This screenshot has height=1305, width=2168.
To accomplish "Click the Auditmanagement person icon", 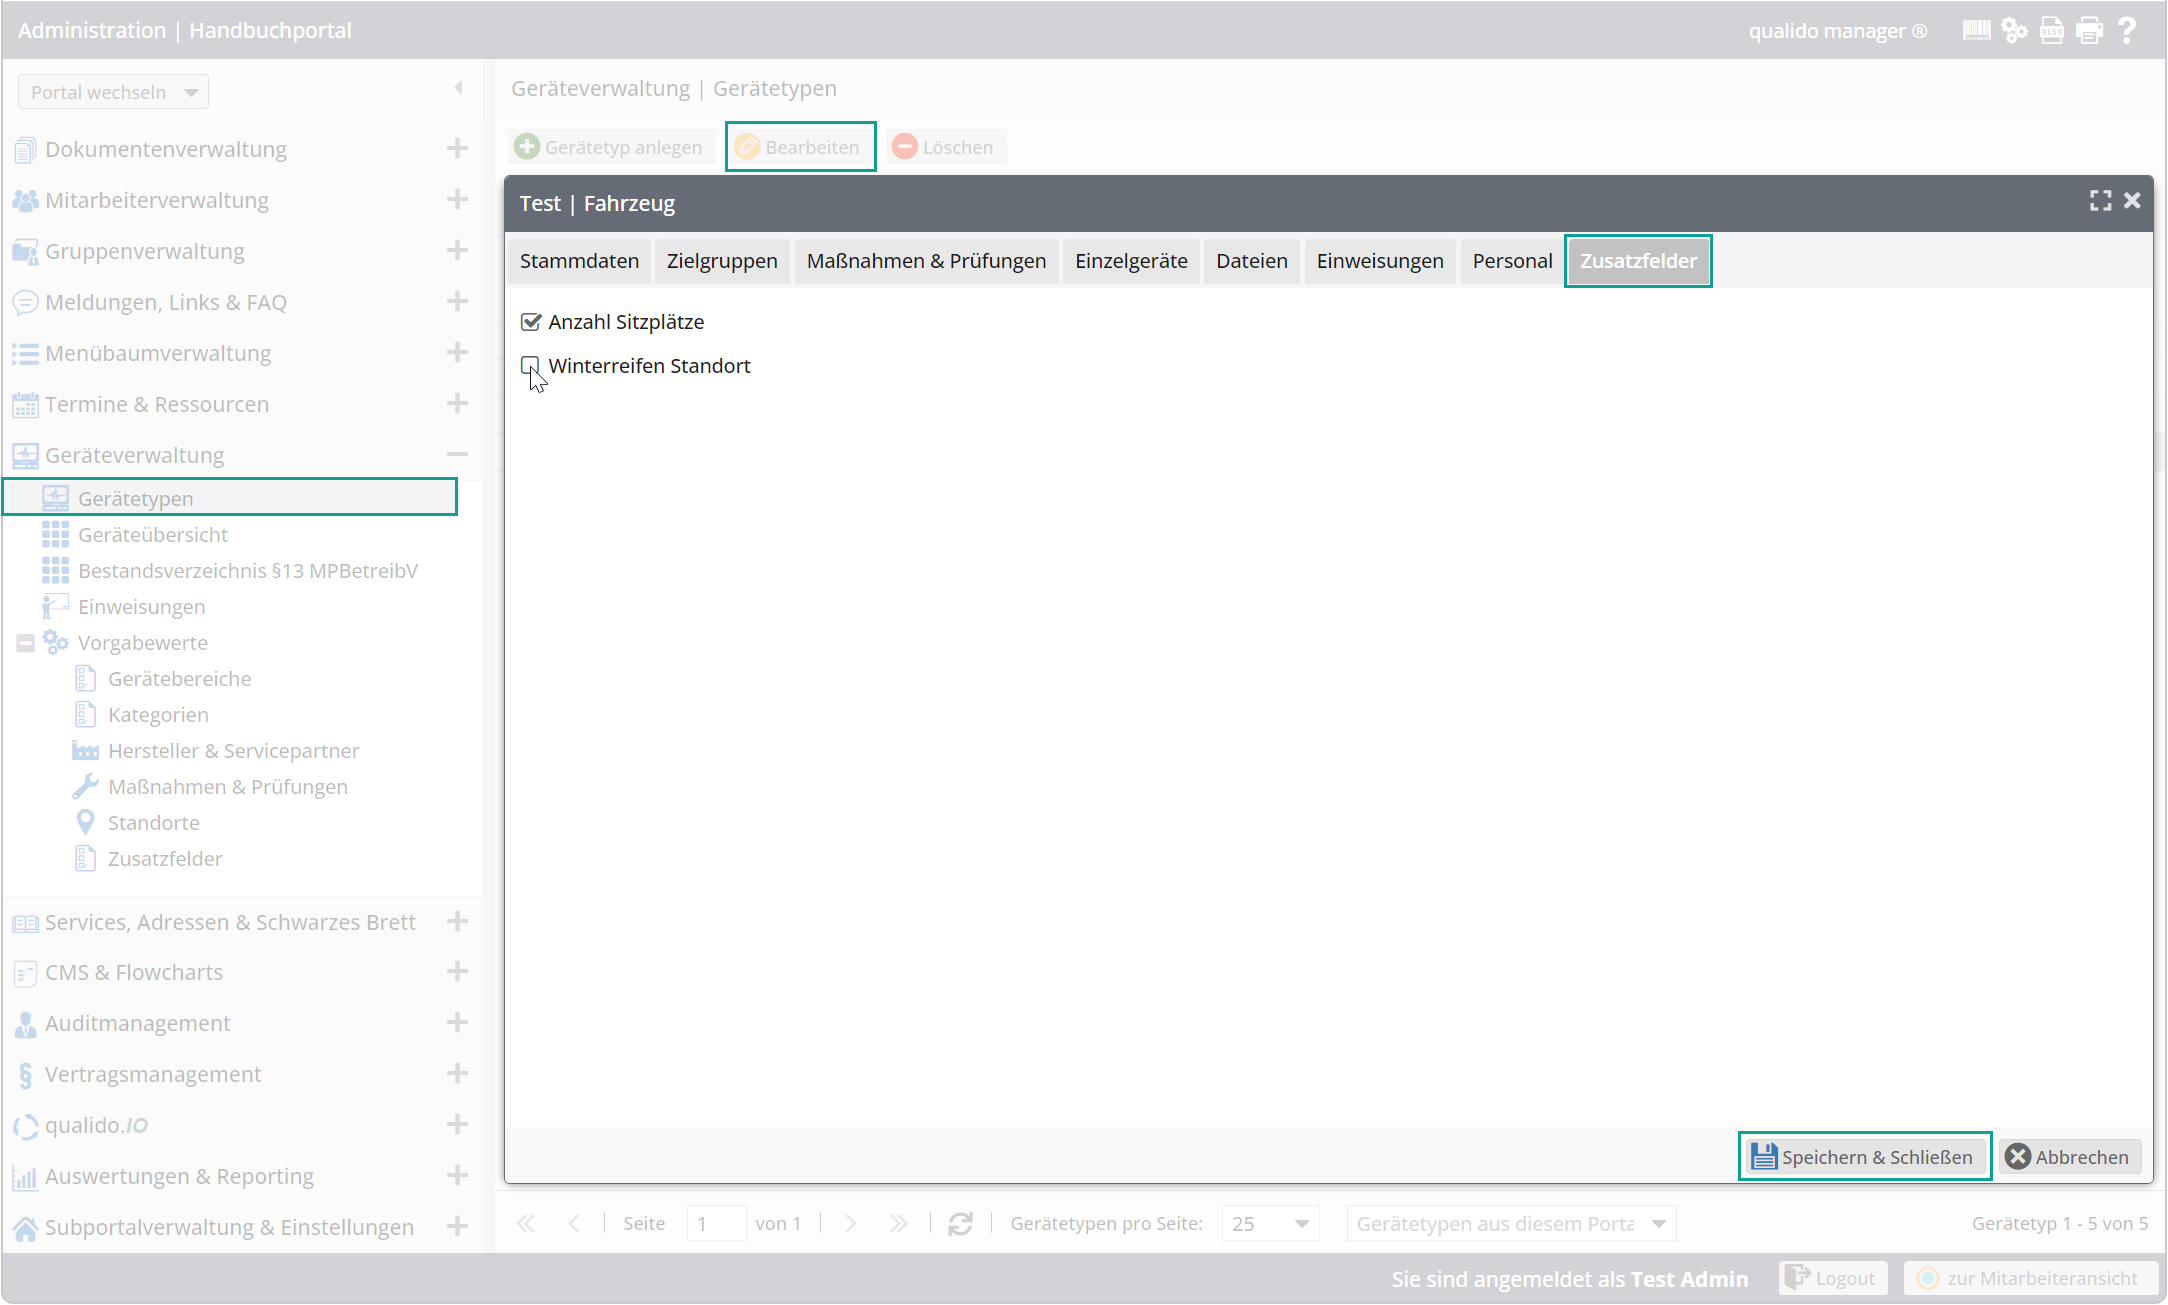I will 25,1024.
